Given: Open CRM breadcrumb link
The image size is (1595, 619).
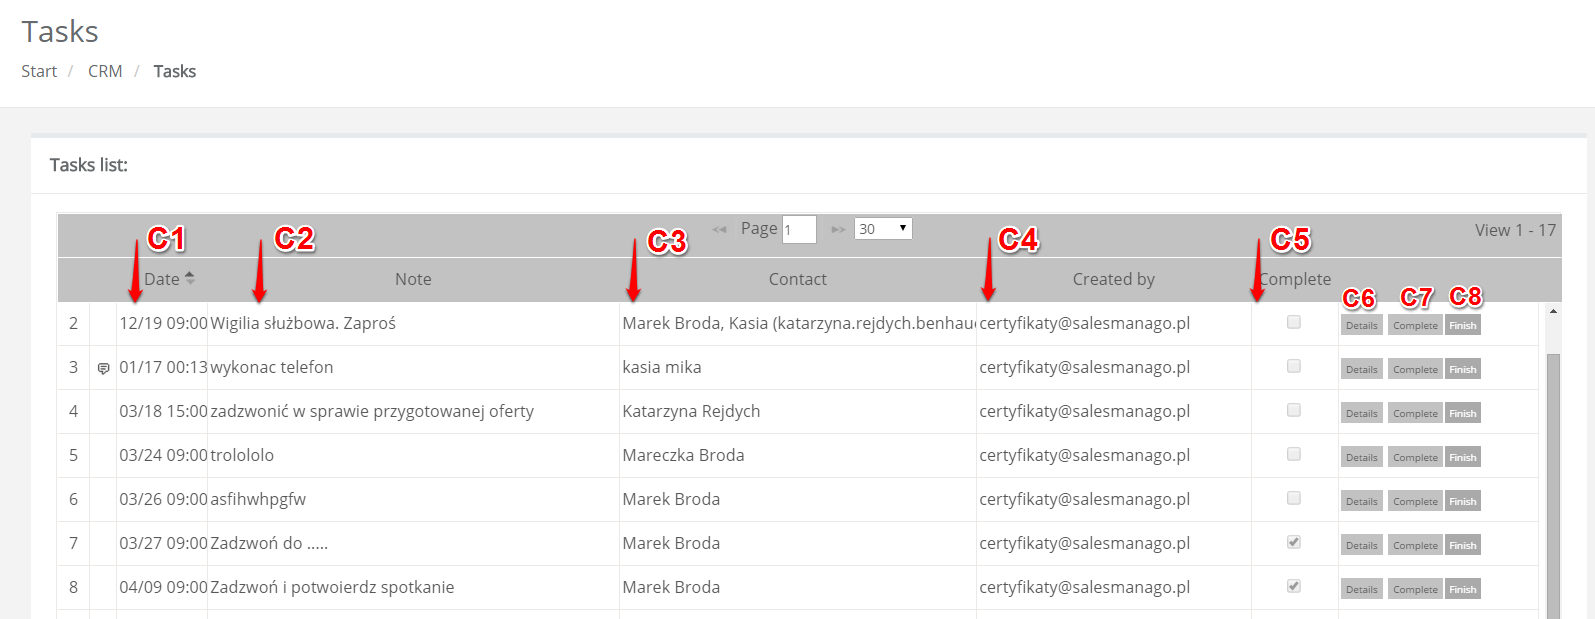Looking at the screenshot, I should tap(105, 71).
